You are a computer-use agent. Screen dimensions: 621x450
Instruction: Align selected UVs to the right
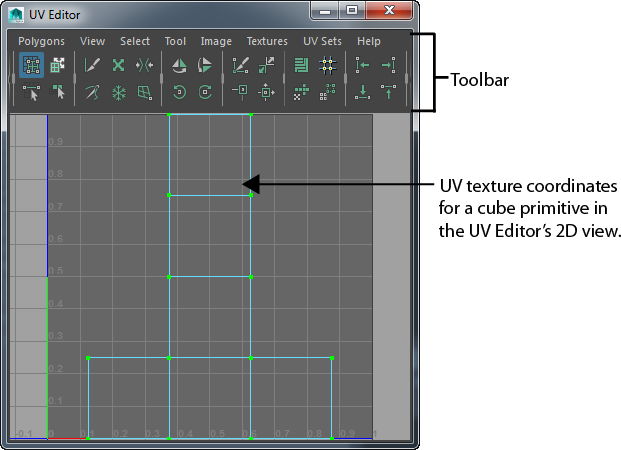[389, 65]
